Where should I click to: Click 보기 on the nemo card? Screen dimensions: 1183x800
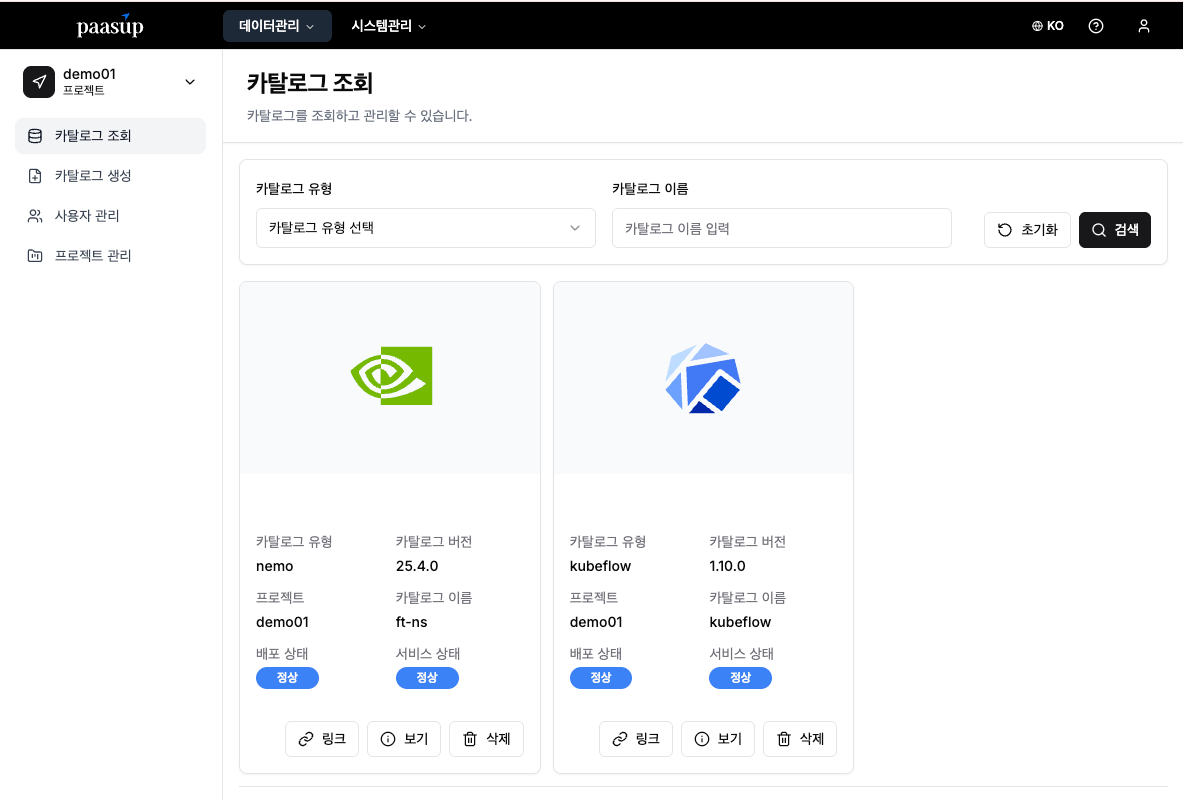[x=404, y=739]
